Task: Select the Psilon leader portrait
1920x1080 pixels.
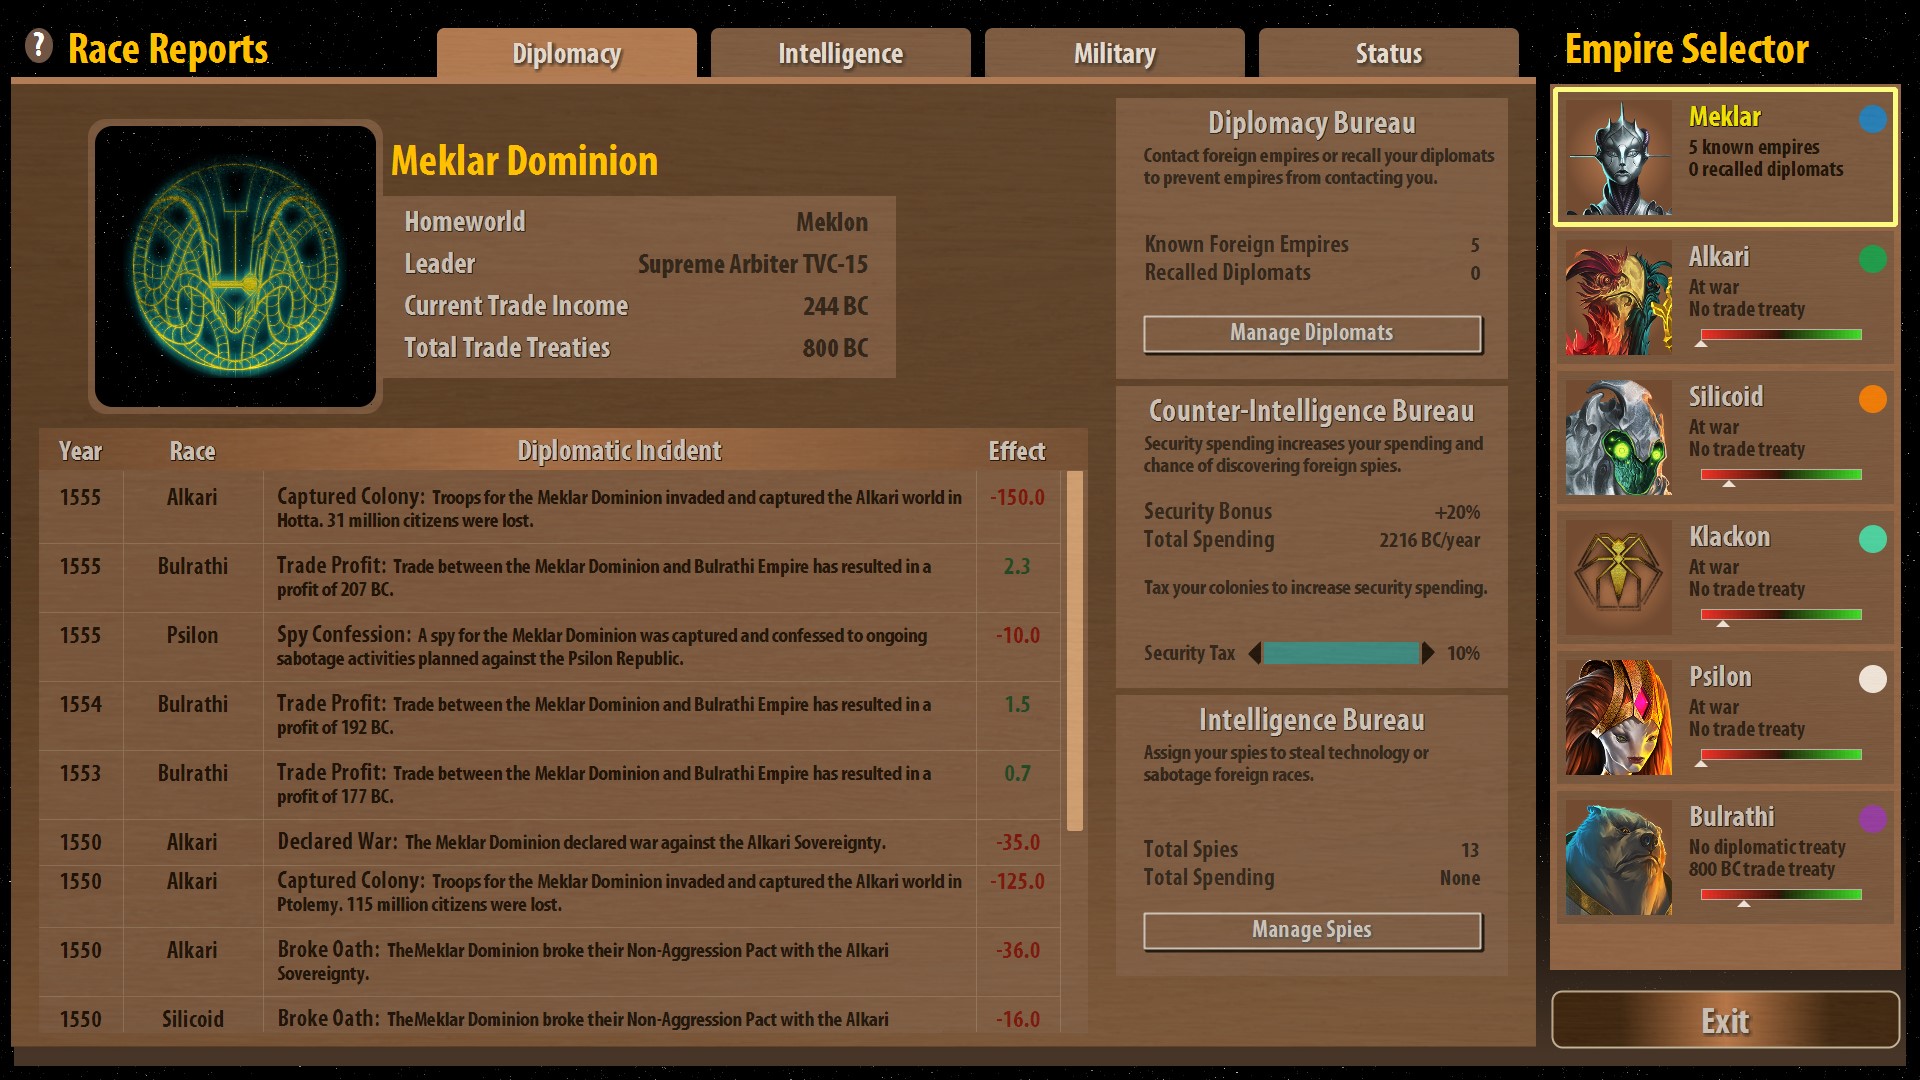Action: click(x=1618, y=717)
